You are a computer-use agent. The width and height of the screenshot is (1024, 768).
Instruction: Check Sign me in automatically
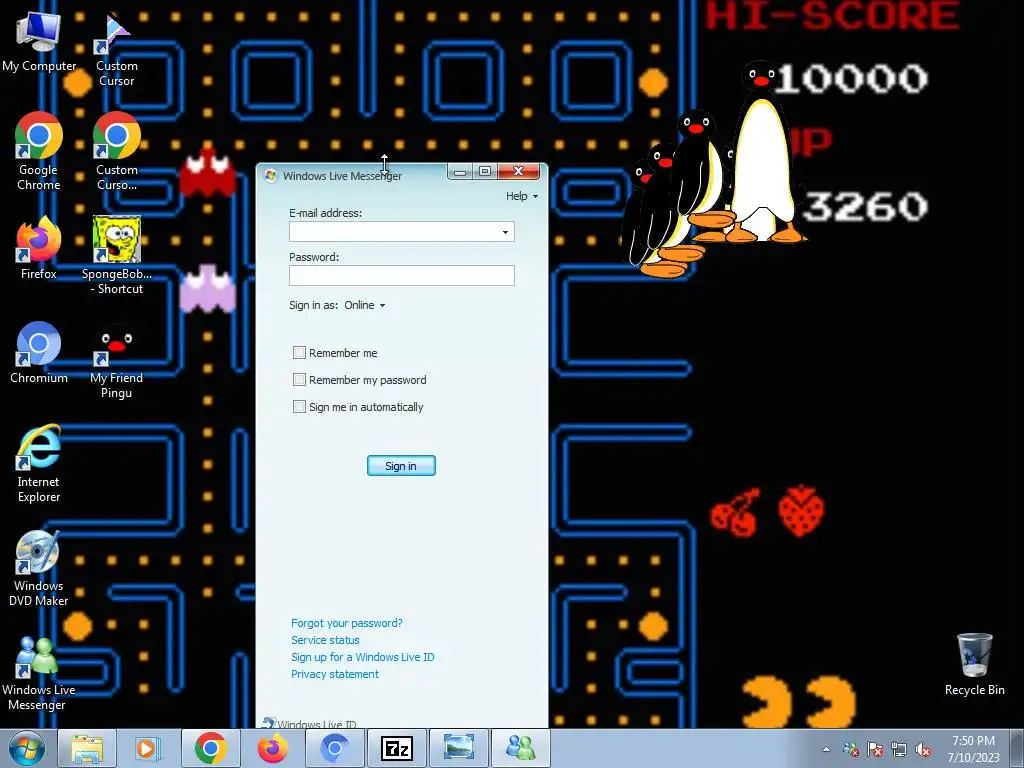pyautogui.click(x=299, y=407)
